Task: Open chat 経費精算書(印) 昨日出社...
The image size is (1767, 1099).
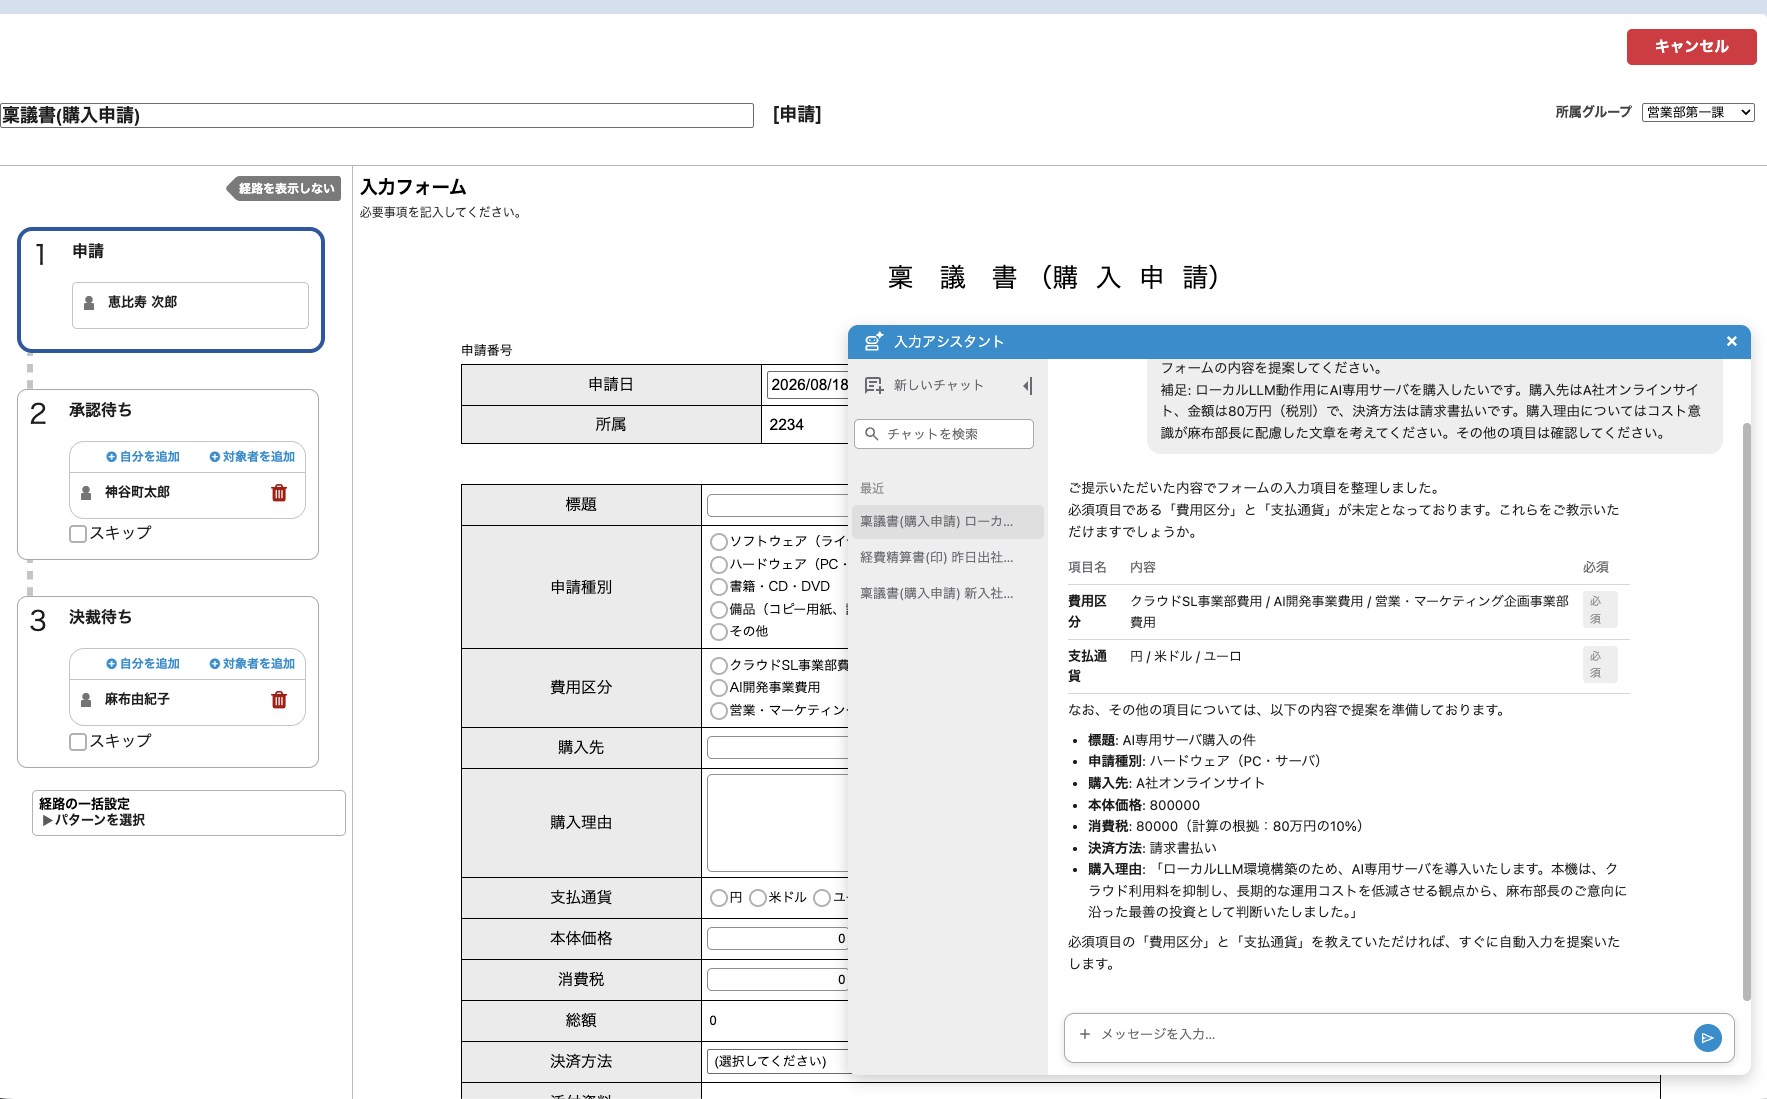Action: tap(946, 557)
